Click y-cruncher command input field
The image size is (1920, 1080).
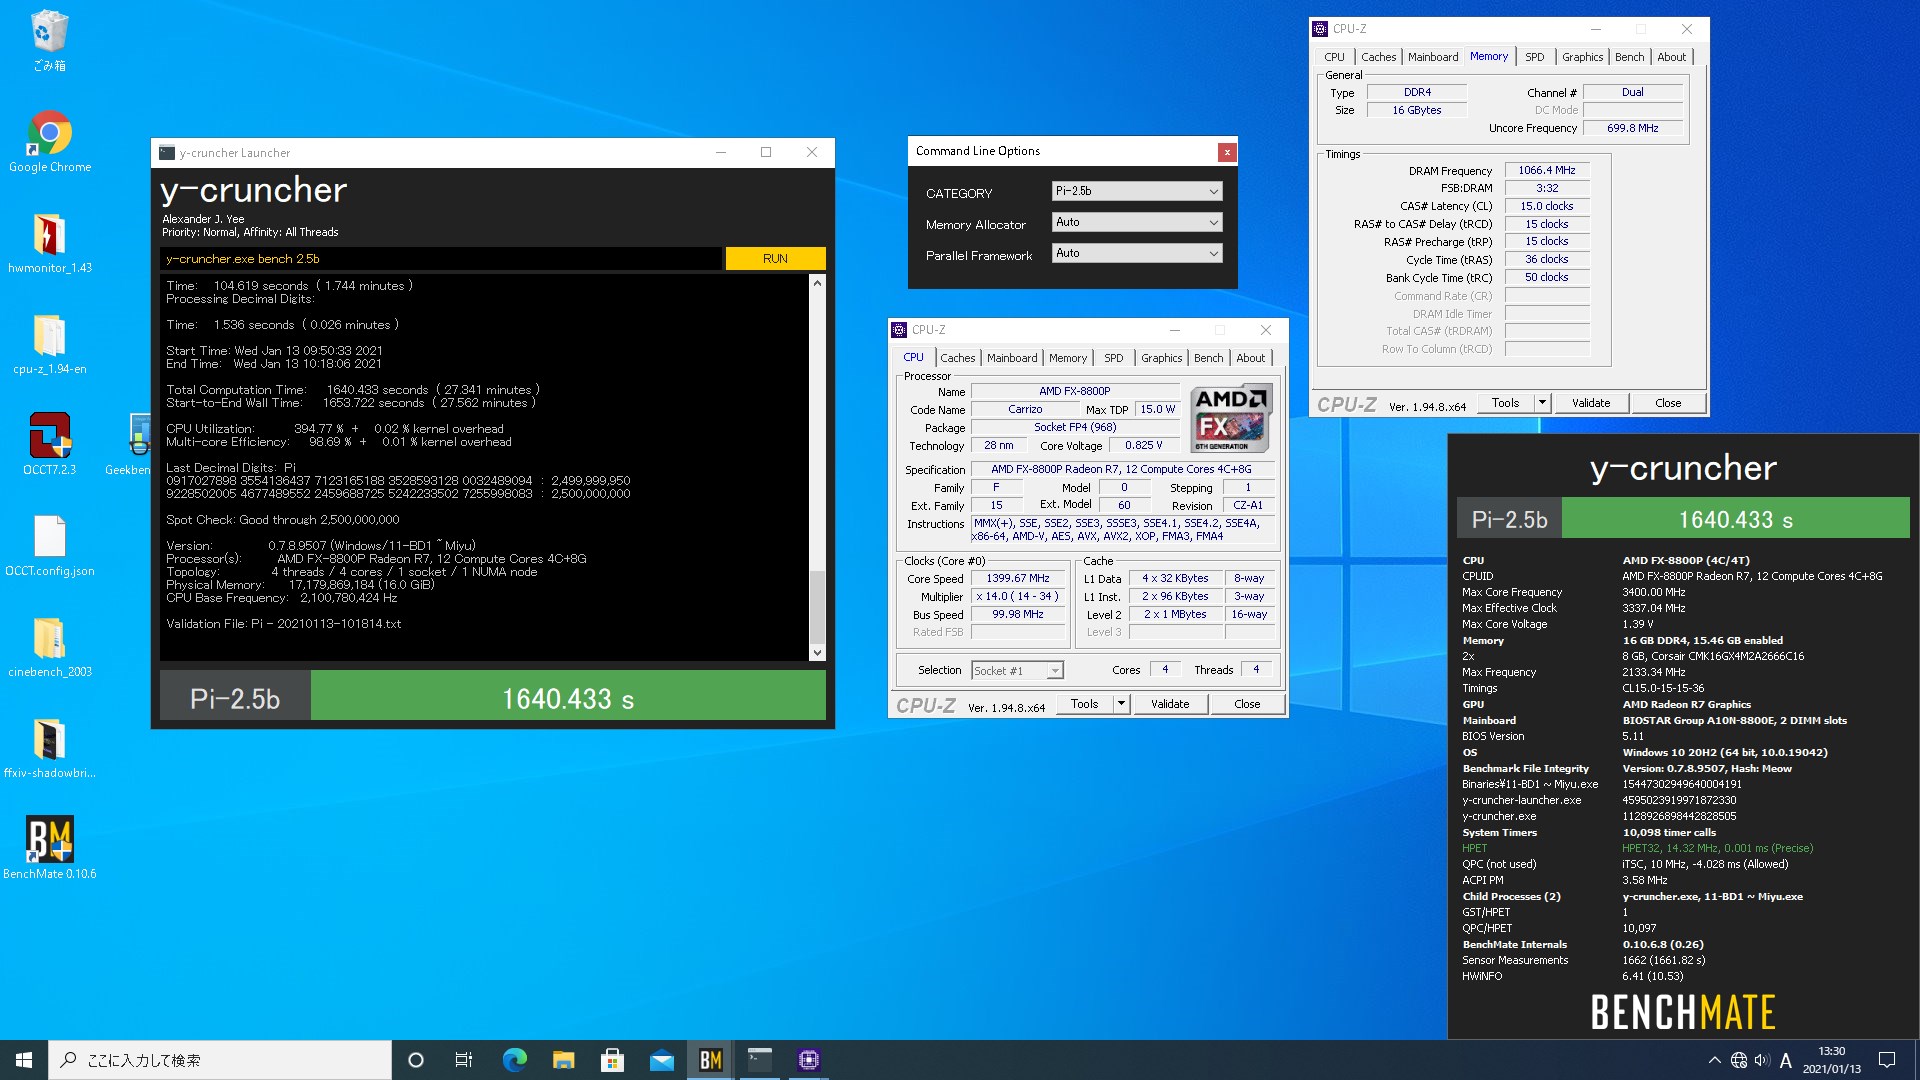440,258
